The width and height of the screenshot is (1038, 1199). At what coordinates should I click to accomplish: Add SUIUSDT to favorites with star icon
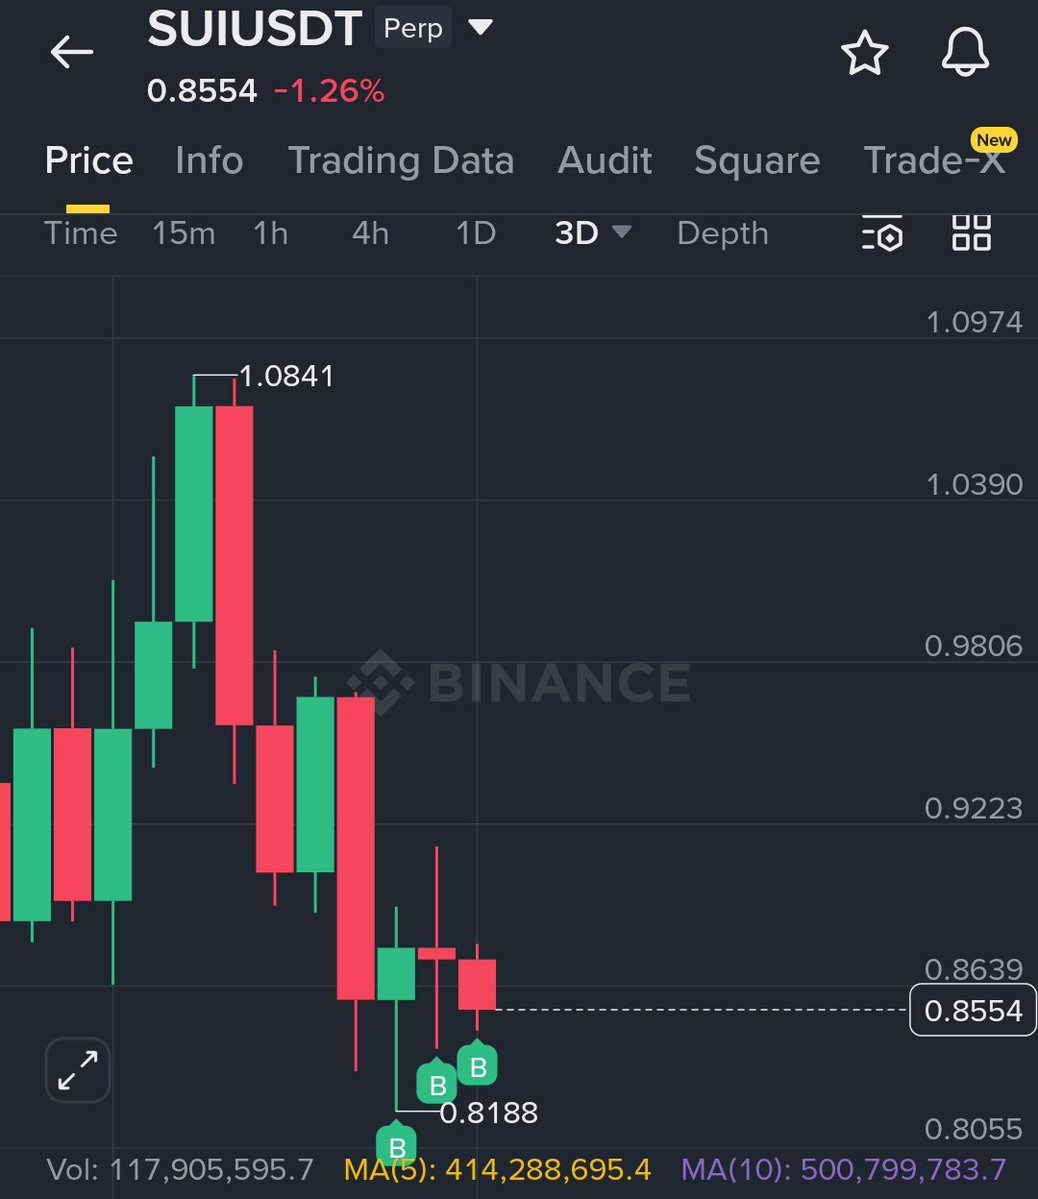tap(864, 54)
